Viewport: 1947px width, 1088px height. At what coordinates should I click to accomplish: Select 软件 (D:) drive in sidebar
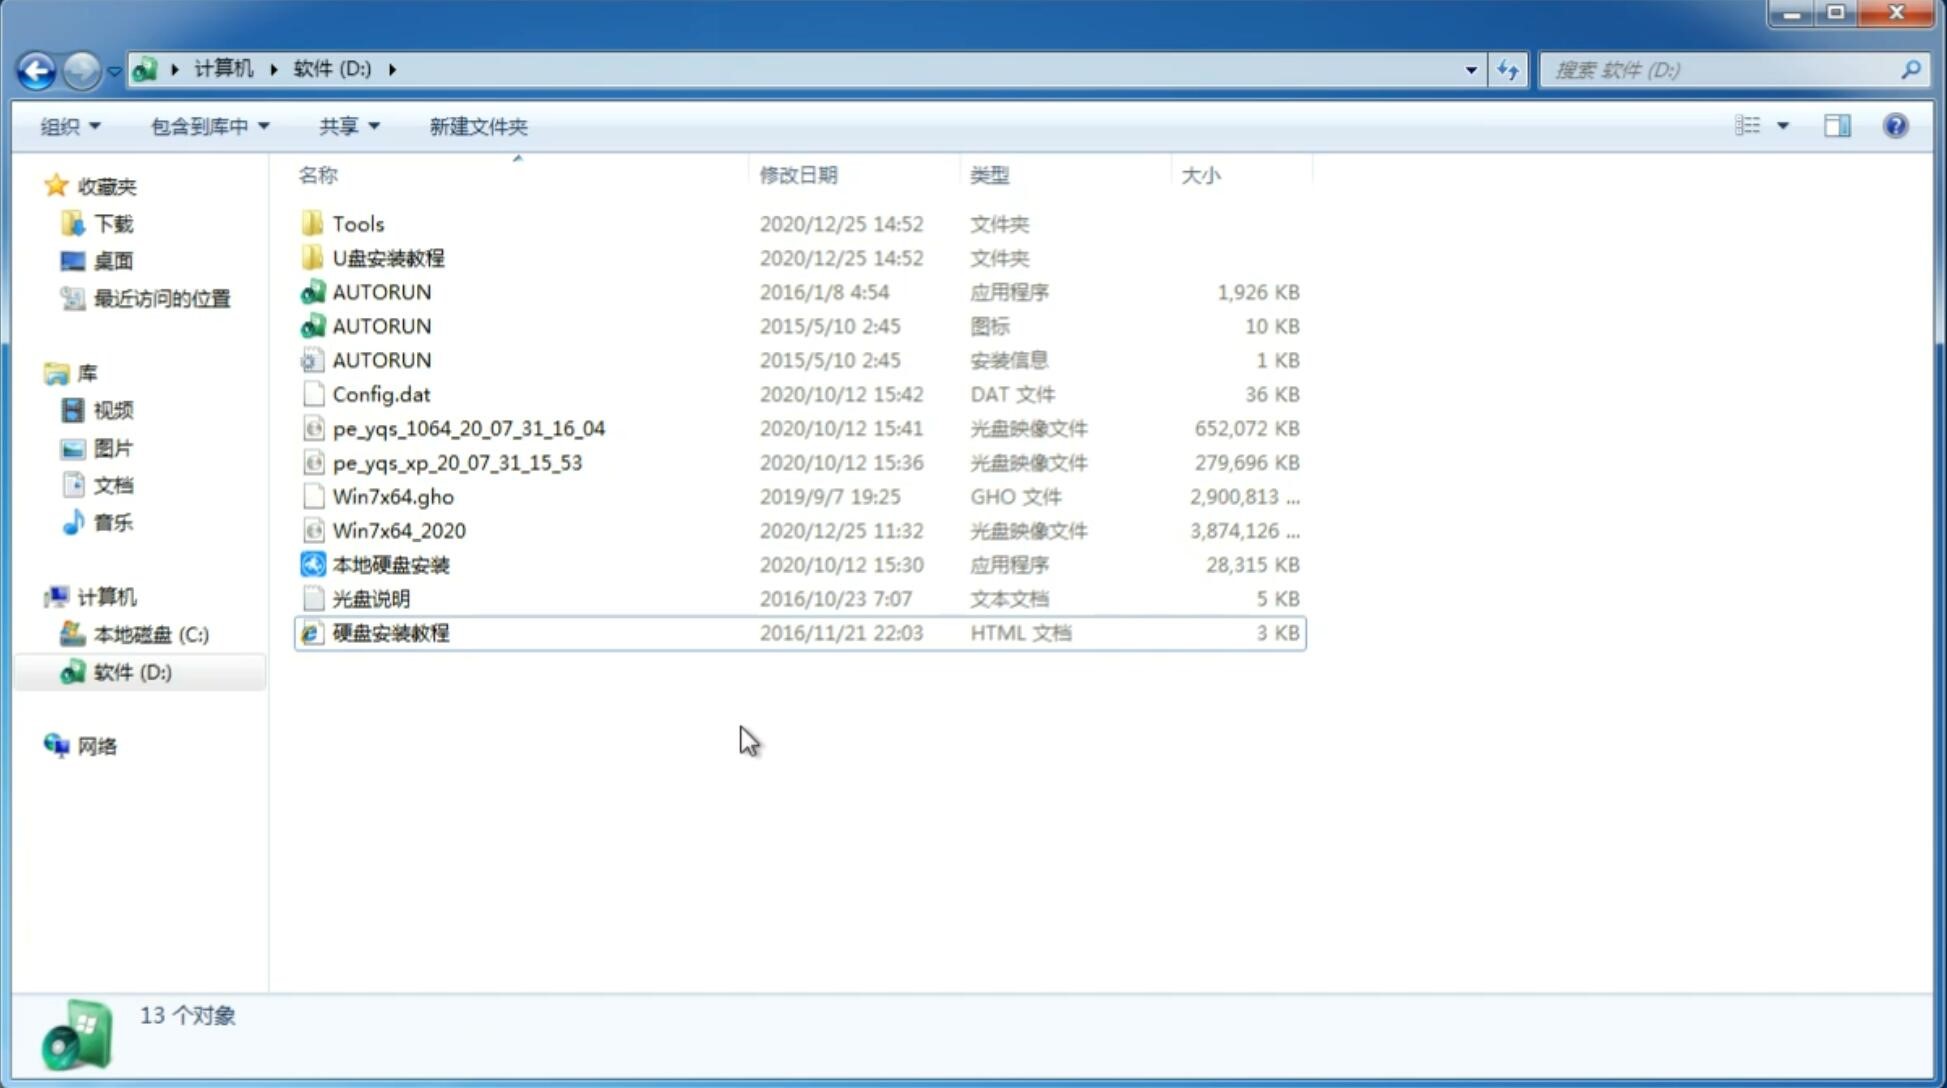pyautogui.click(x=132, y=671)
